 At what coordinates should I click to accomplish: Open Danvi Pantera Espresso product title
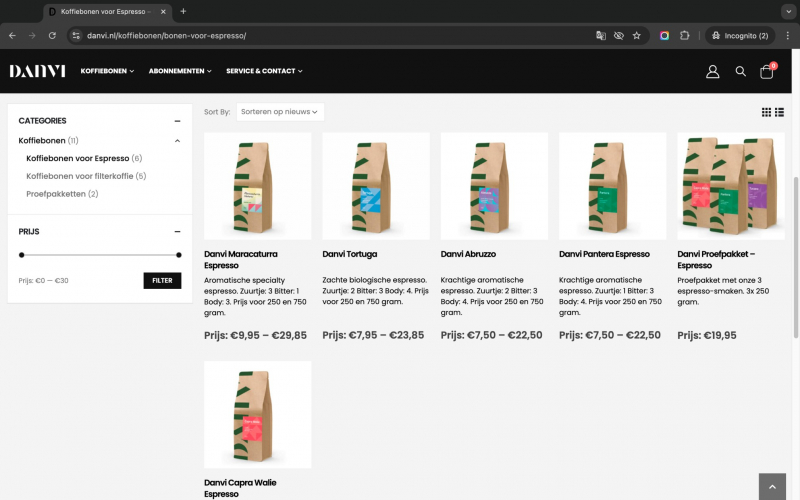(x=604, y=254)
